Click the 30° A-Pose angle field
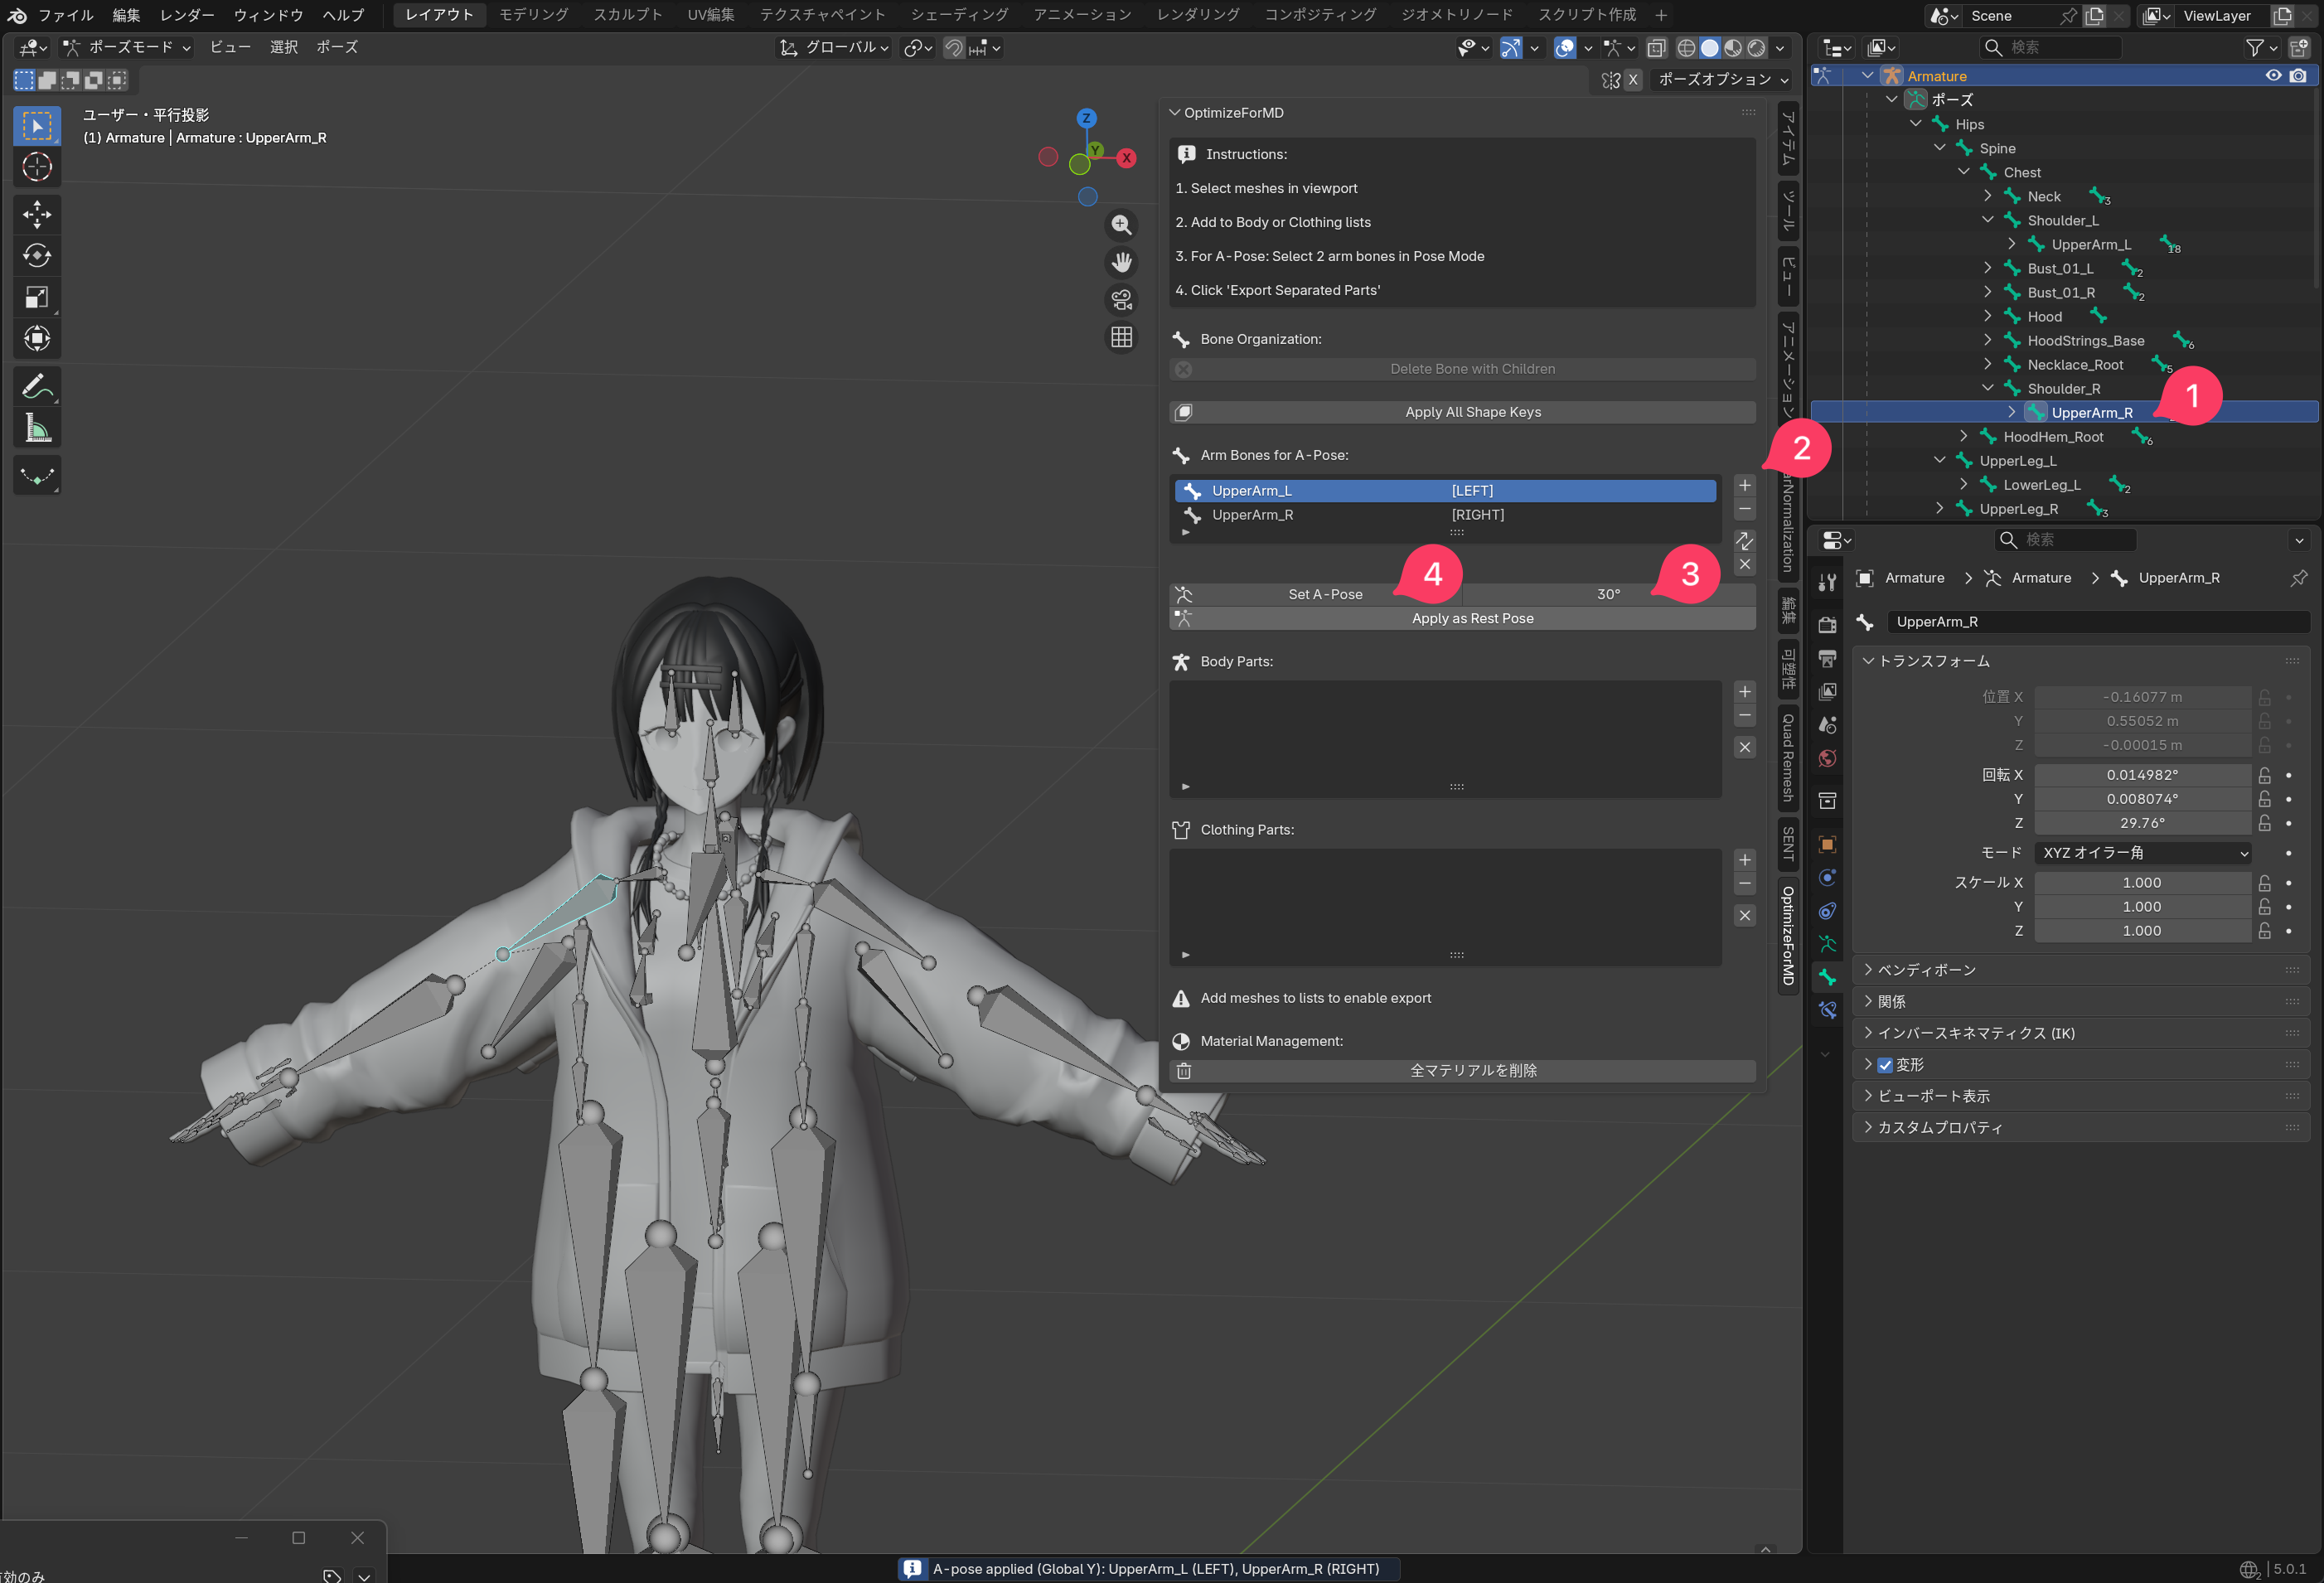The image size is (2324, 1583). [1607, 594]
